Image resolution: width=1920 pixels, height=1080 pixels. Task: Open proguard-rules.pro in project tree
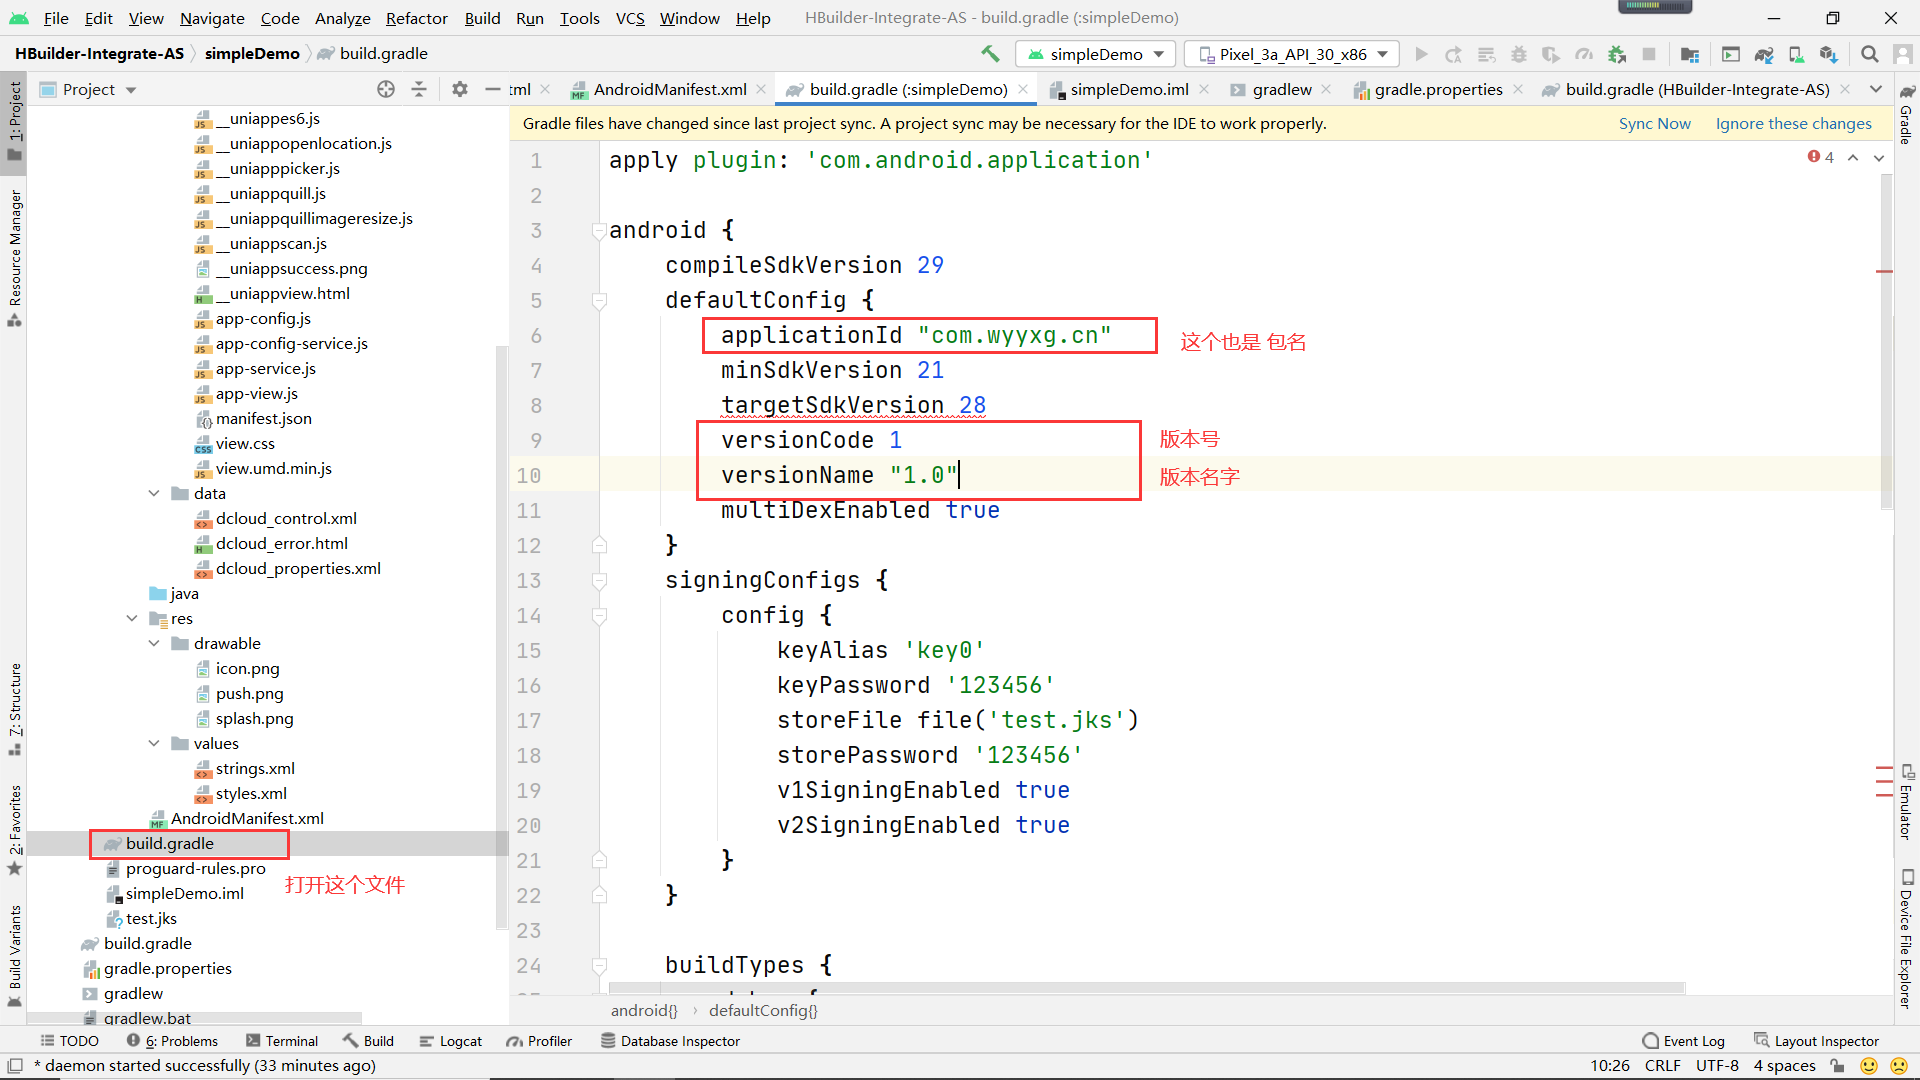(x=195, y=868)
